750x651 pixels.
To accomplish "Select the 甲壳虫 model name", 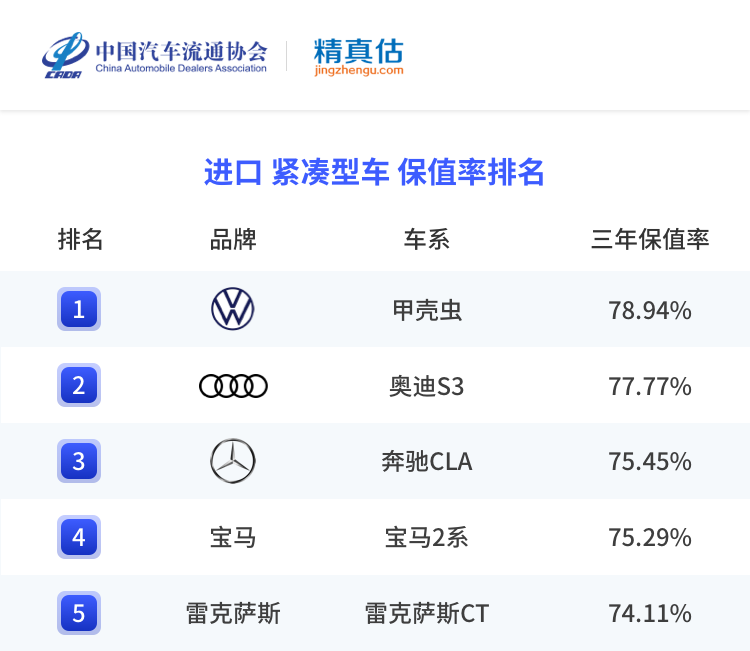I will pyautogui.click(x=427, y=310).
